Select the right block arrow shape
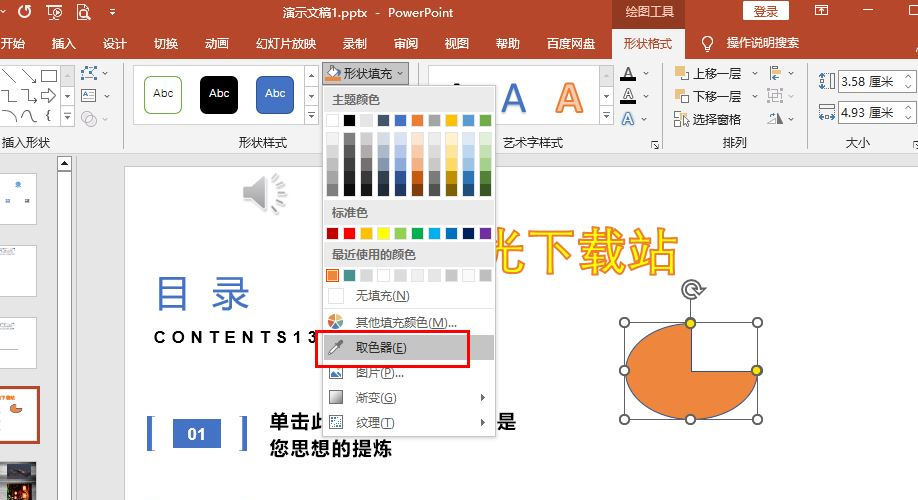 pyautogui.click(x=49, y=95)
